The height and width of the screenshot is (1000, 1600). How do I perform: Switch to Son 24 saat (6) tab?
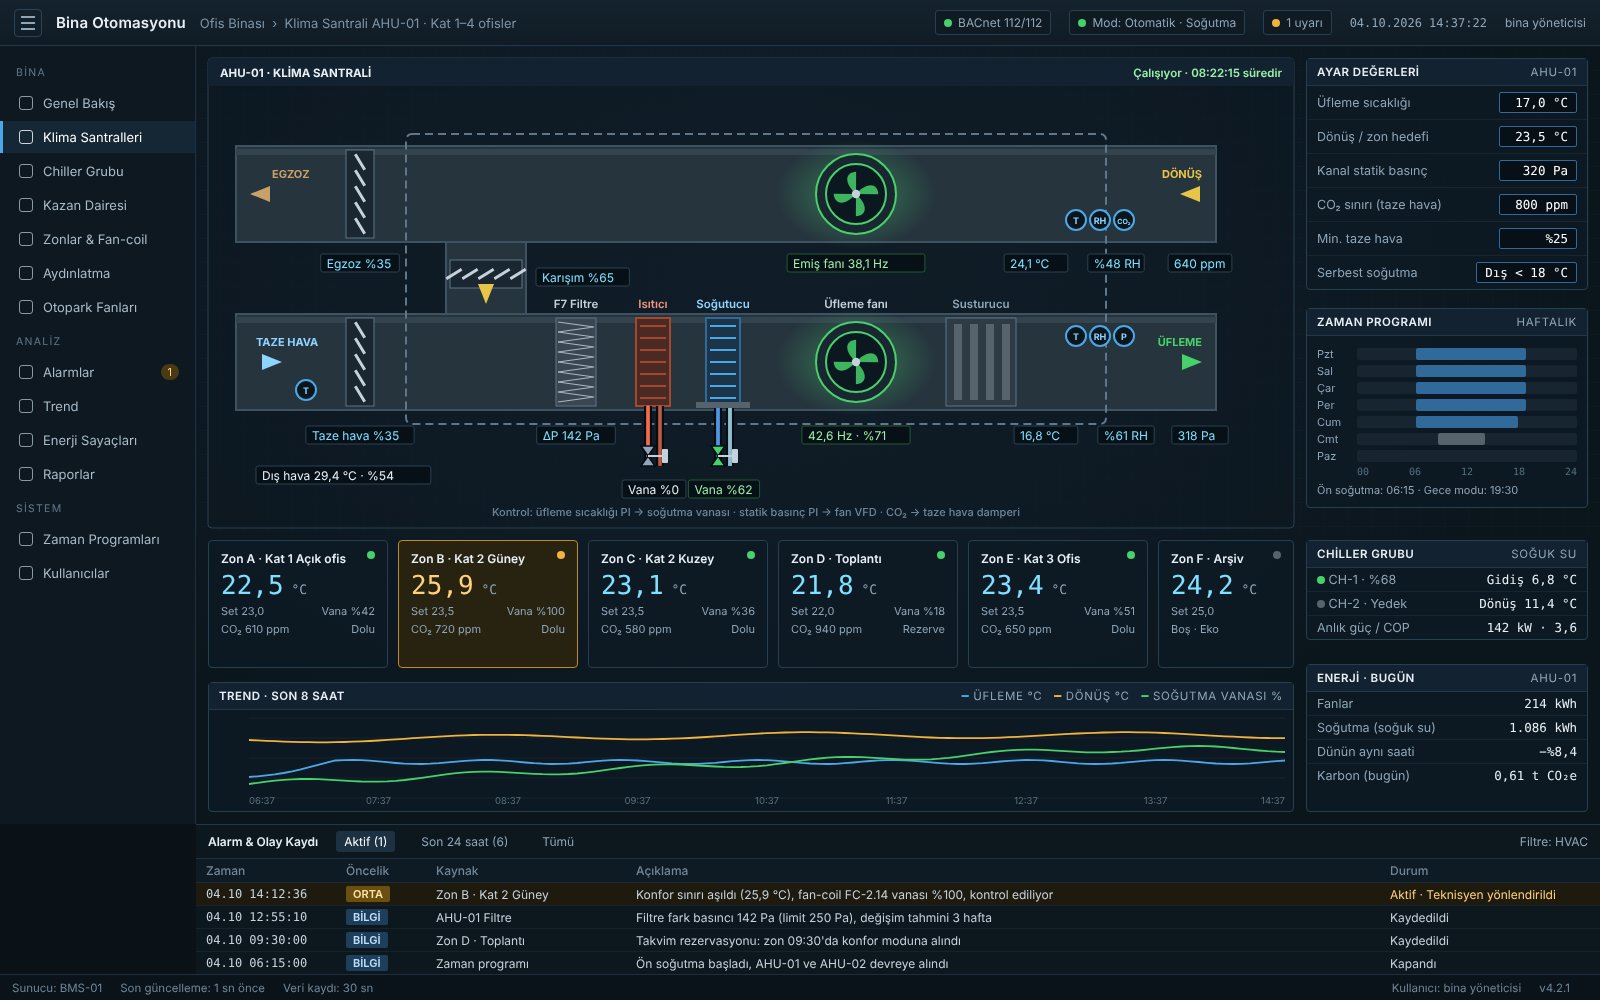[464, 842]
